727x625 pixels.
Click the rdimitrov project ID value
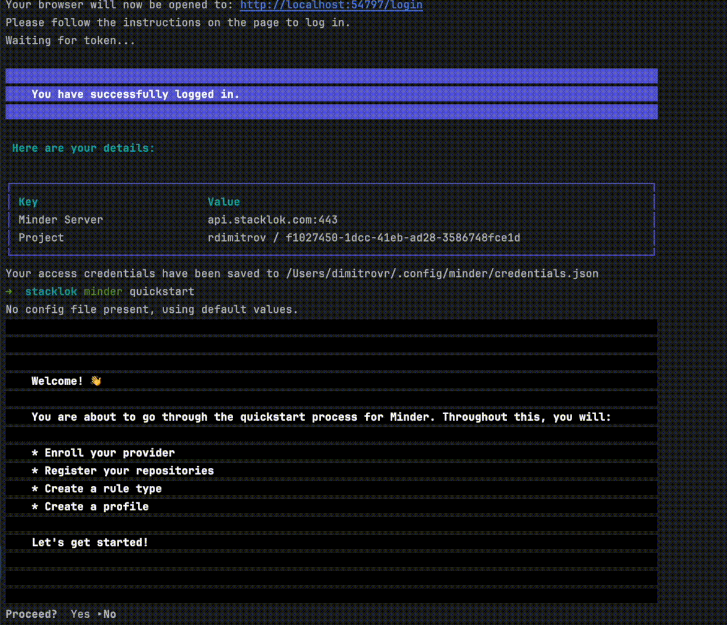click(364, 237)
